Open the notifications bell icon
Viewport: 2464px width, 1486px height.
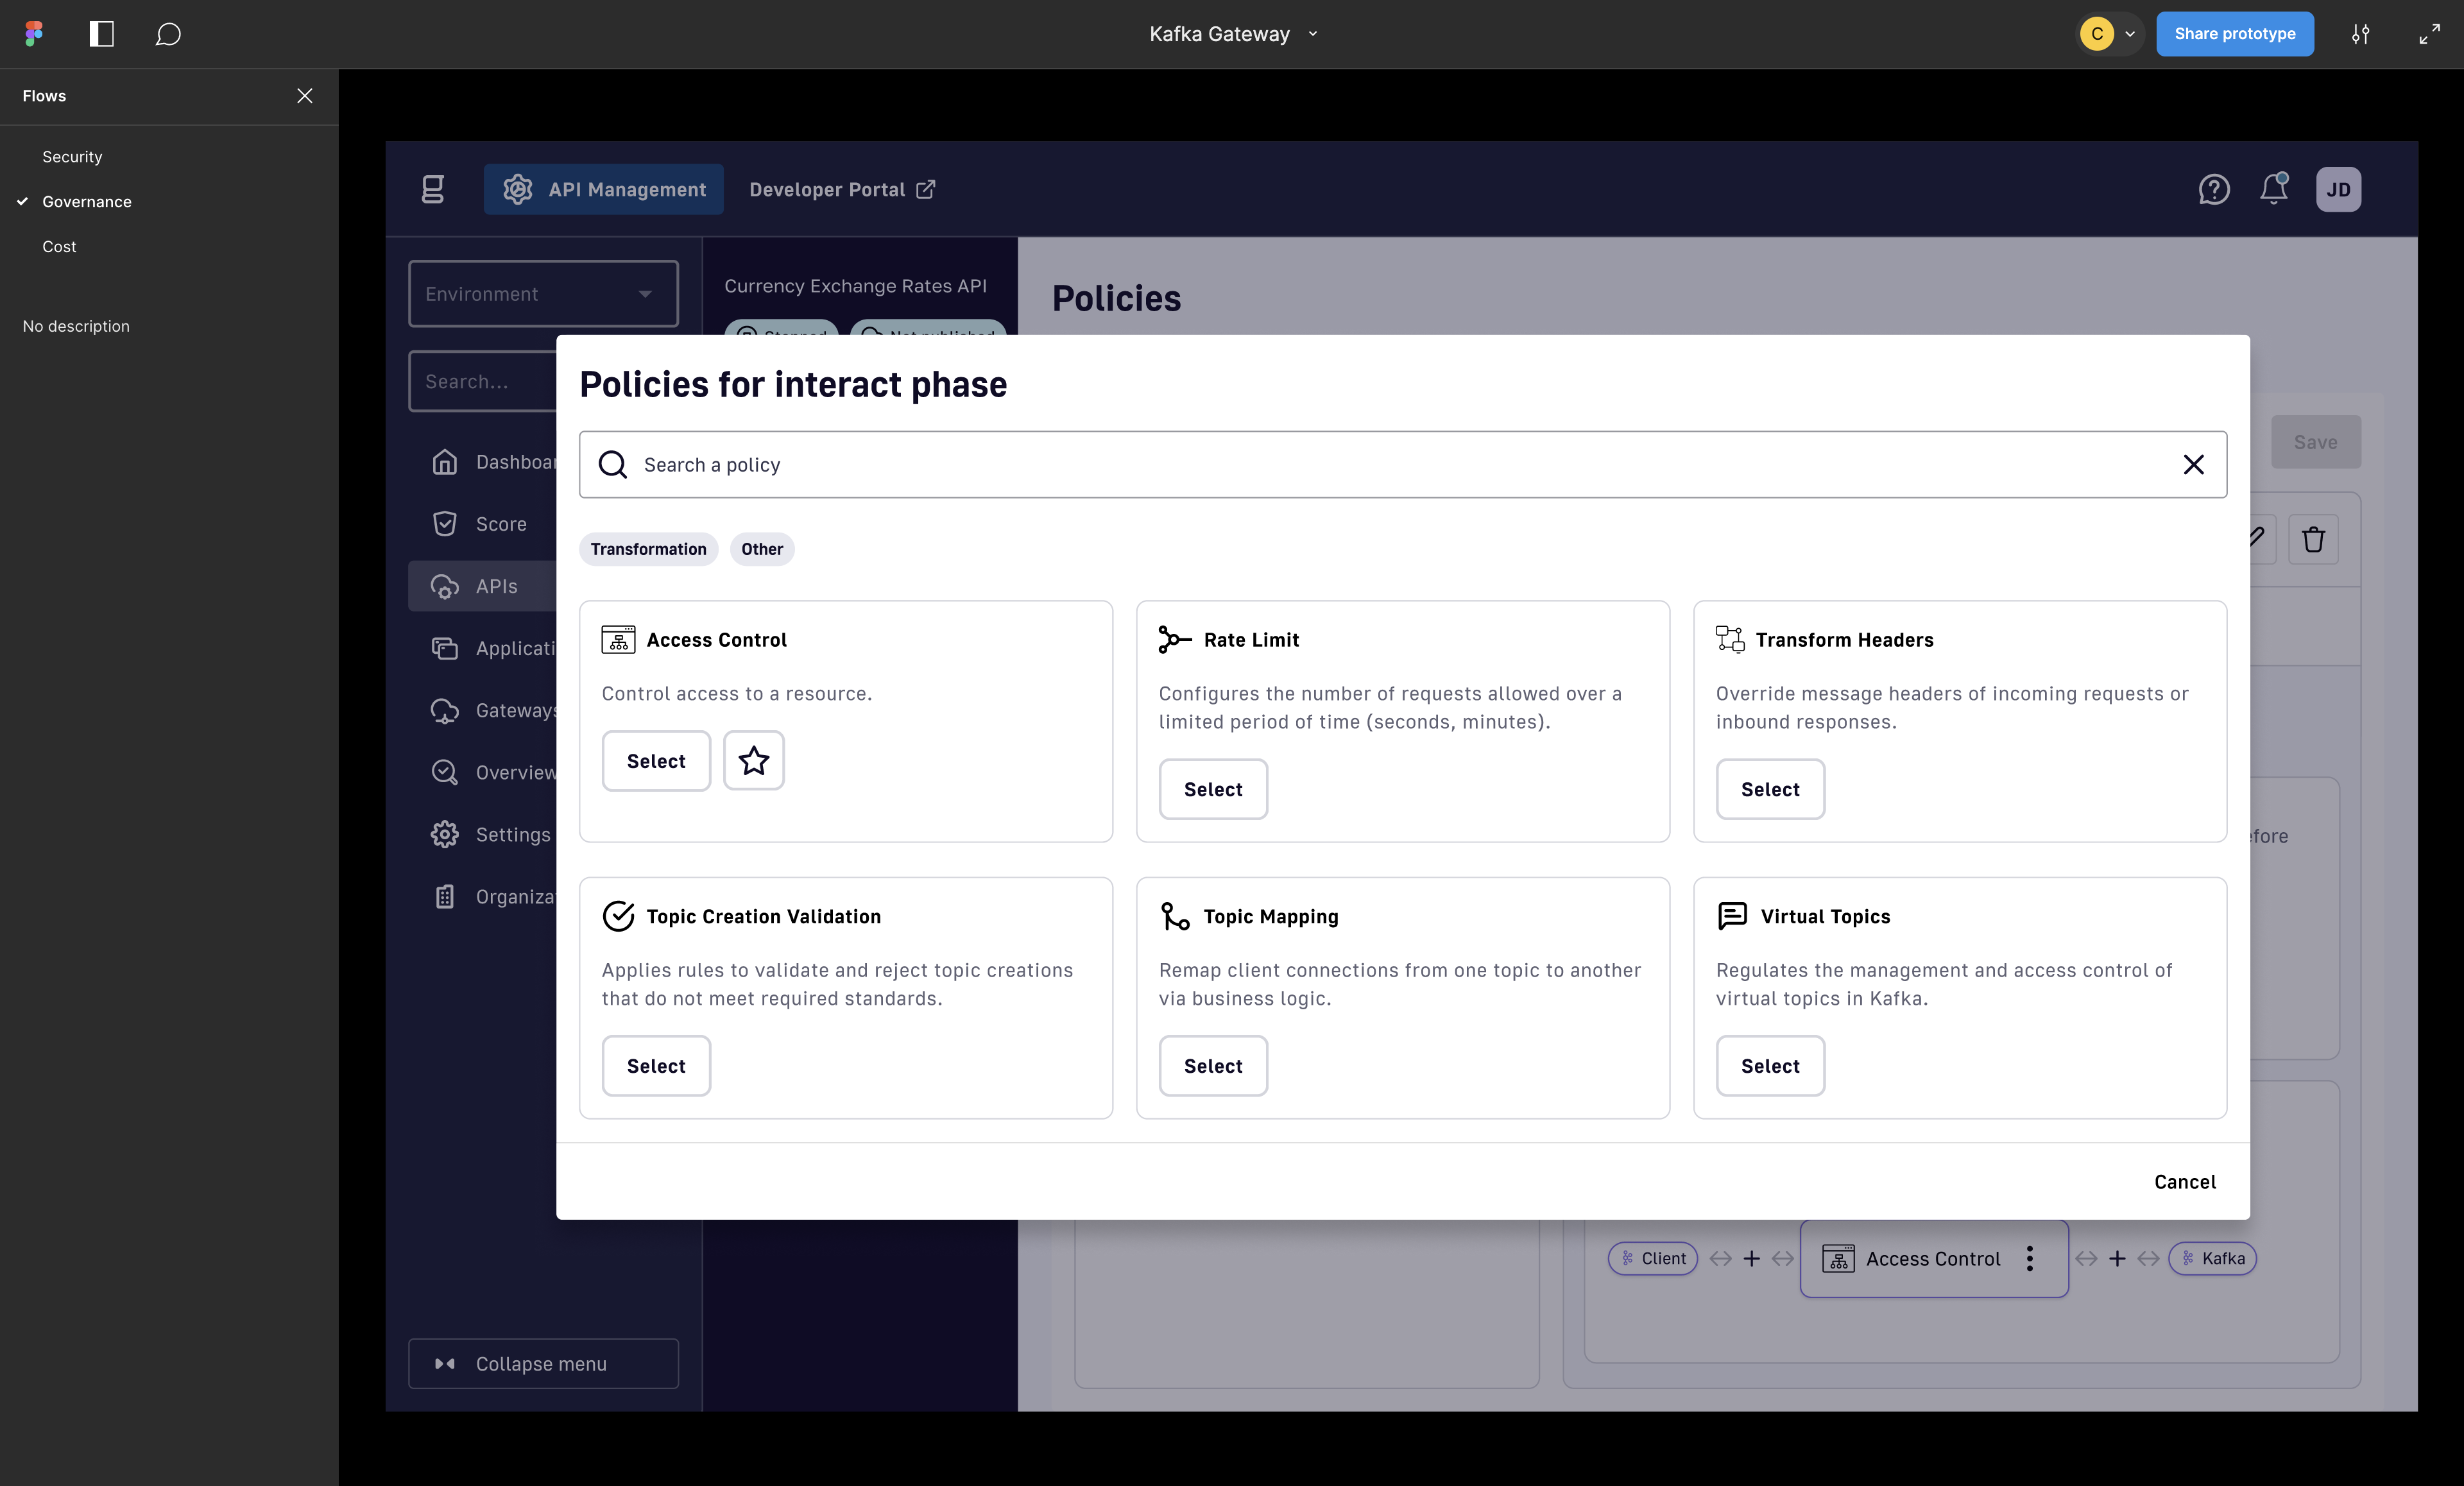pos(2274,189)
